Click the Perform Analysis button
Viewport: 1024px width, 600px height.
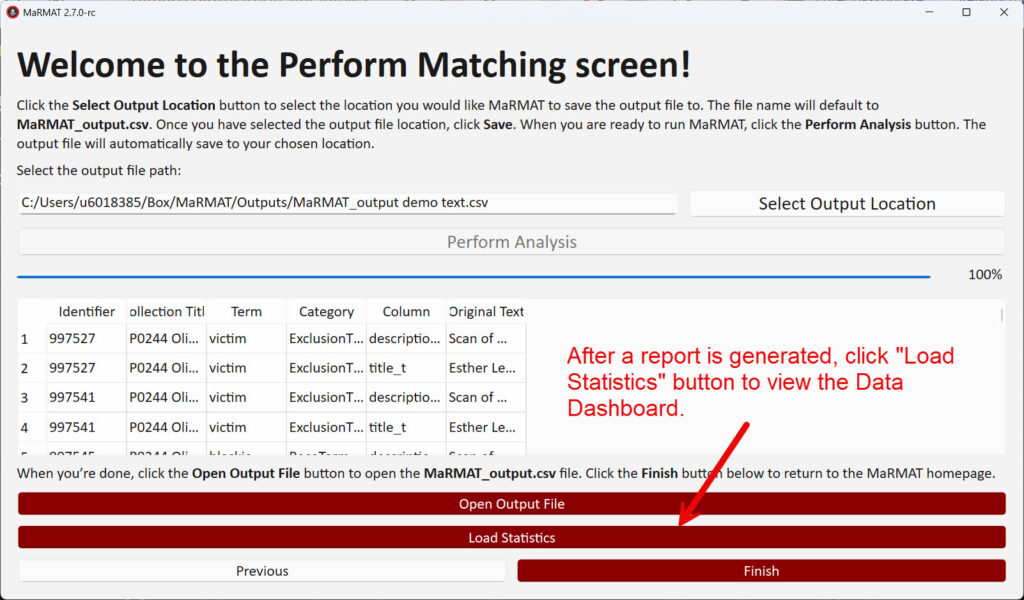(x=511, y=242)
